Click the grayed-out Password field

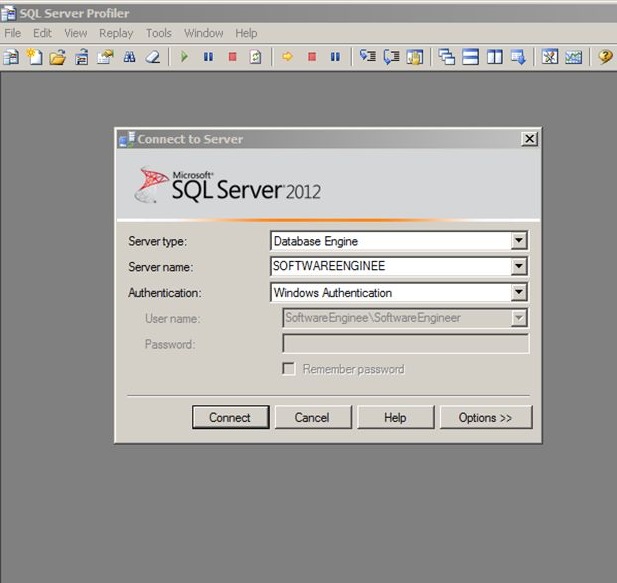click(406, 344)
